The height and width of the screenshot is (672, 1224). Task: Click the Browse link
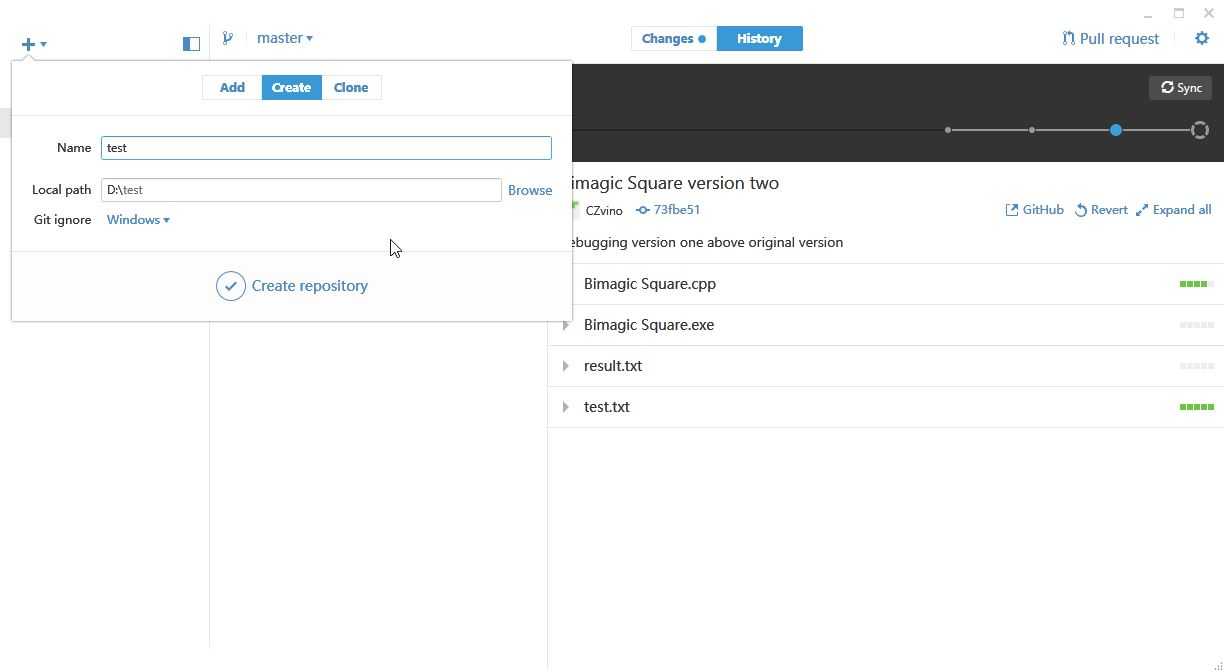pos(530,190)
